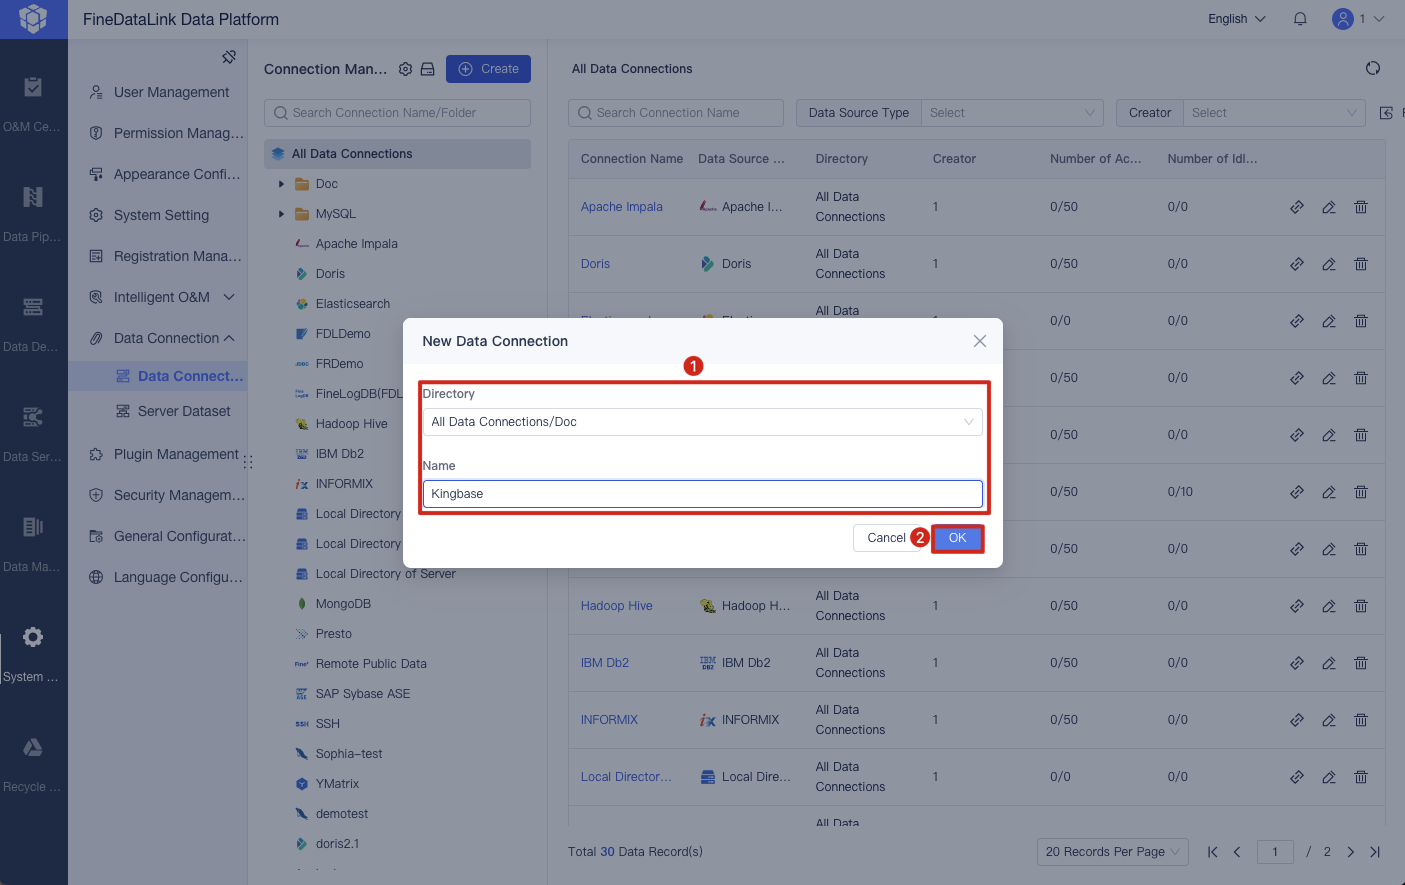The height and width of the screenshot is (885, 1405).
Task: Click the refresh icon above the connections table
Action: coord(1372,68)
